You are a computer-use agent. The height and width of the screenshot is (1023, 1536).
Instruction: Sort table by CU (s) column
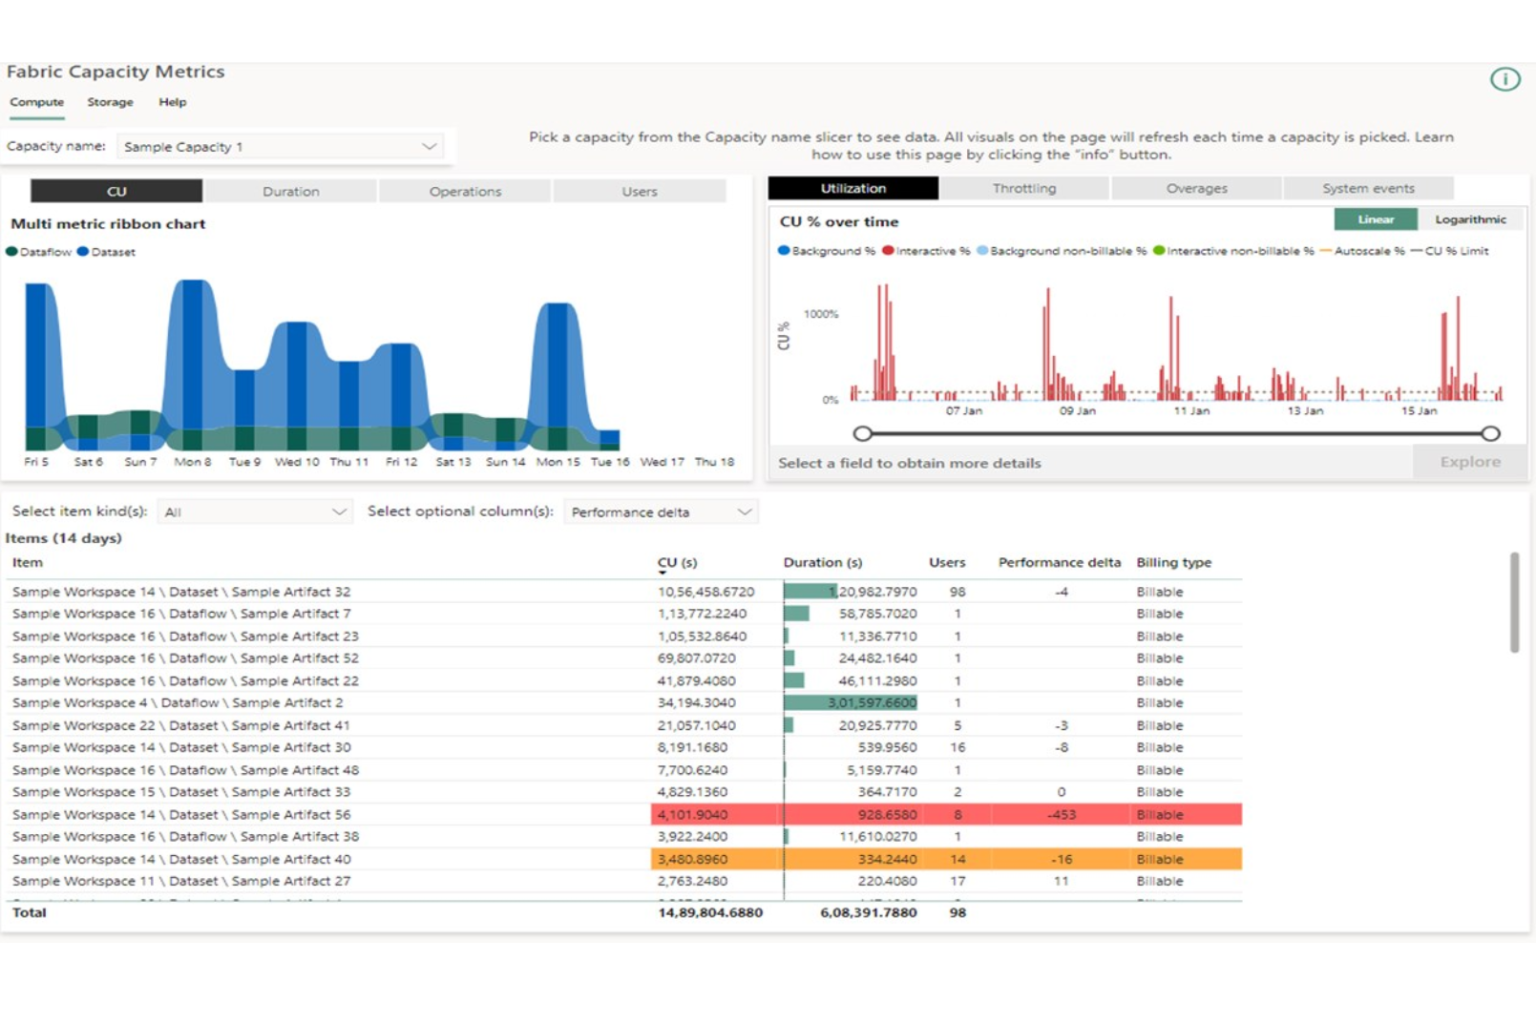click(x=677, y=563)
